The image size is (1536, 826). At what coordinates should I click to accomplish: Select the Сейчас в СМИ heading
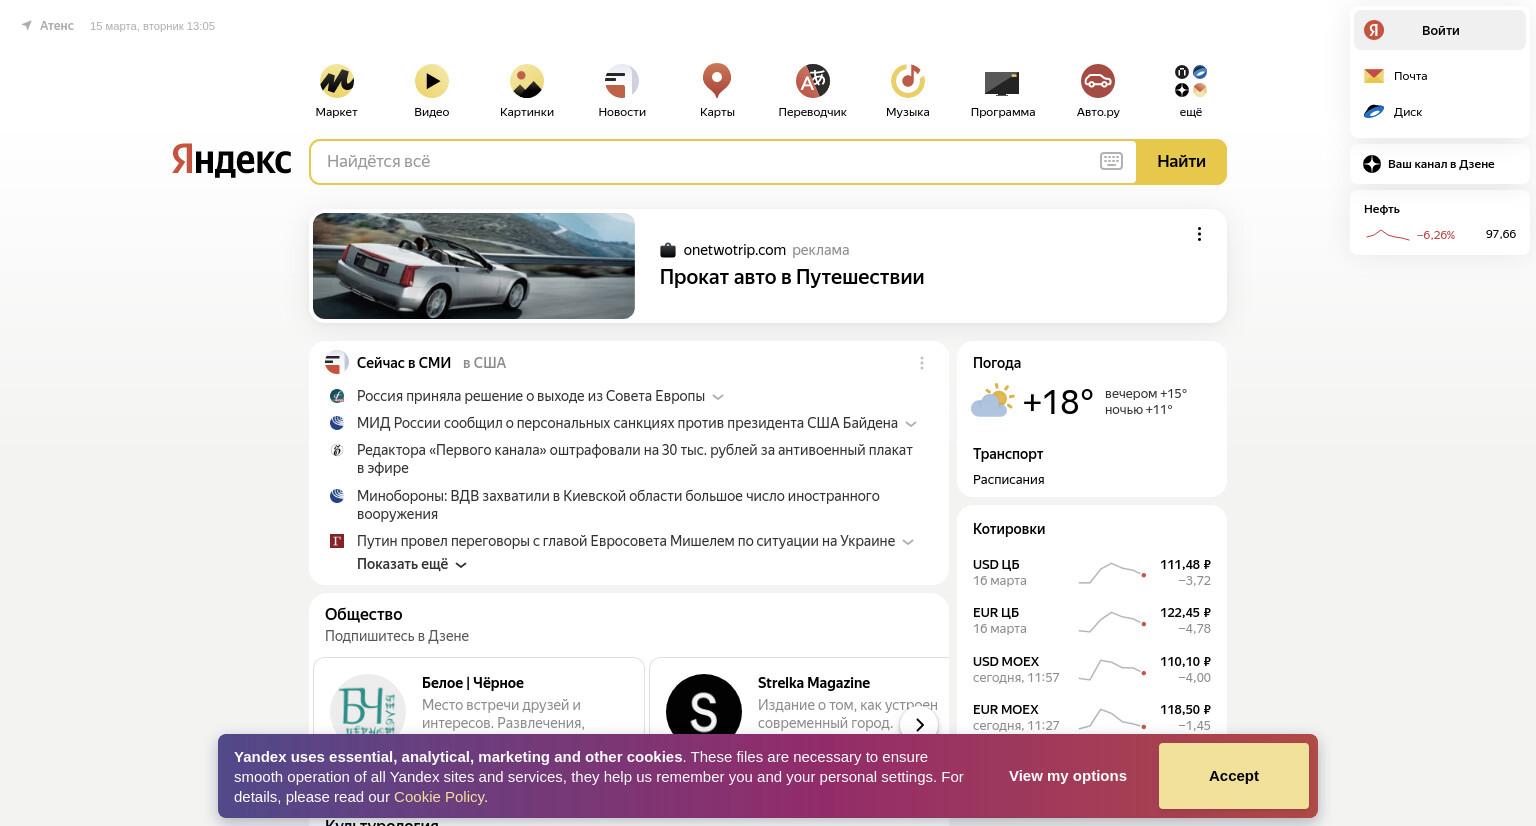404,363
